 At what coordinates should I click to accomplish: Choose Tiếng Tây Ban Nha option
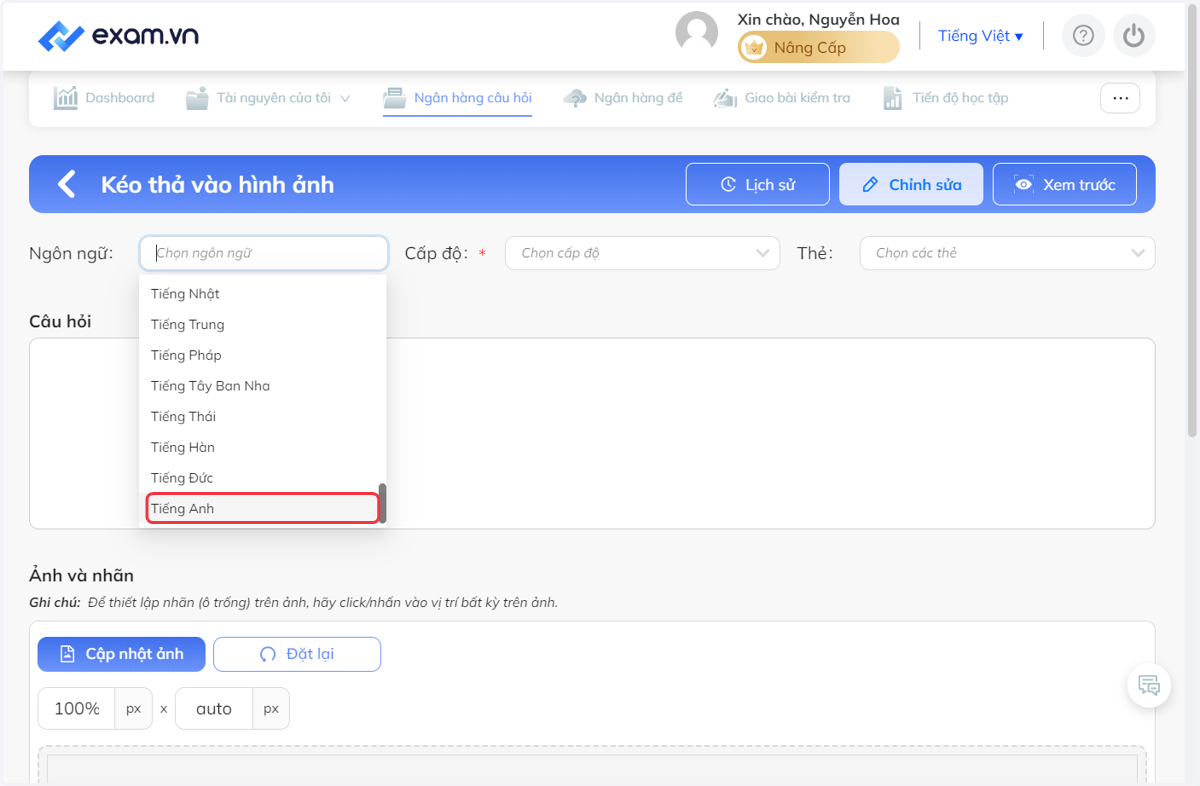point(262,386)
